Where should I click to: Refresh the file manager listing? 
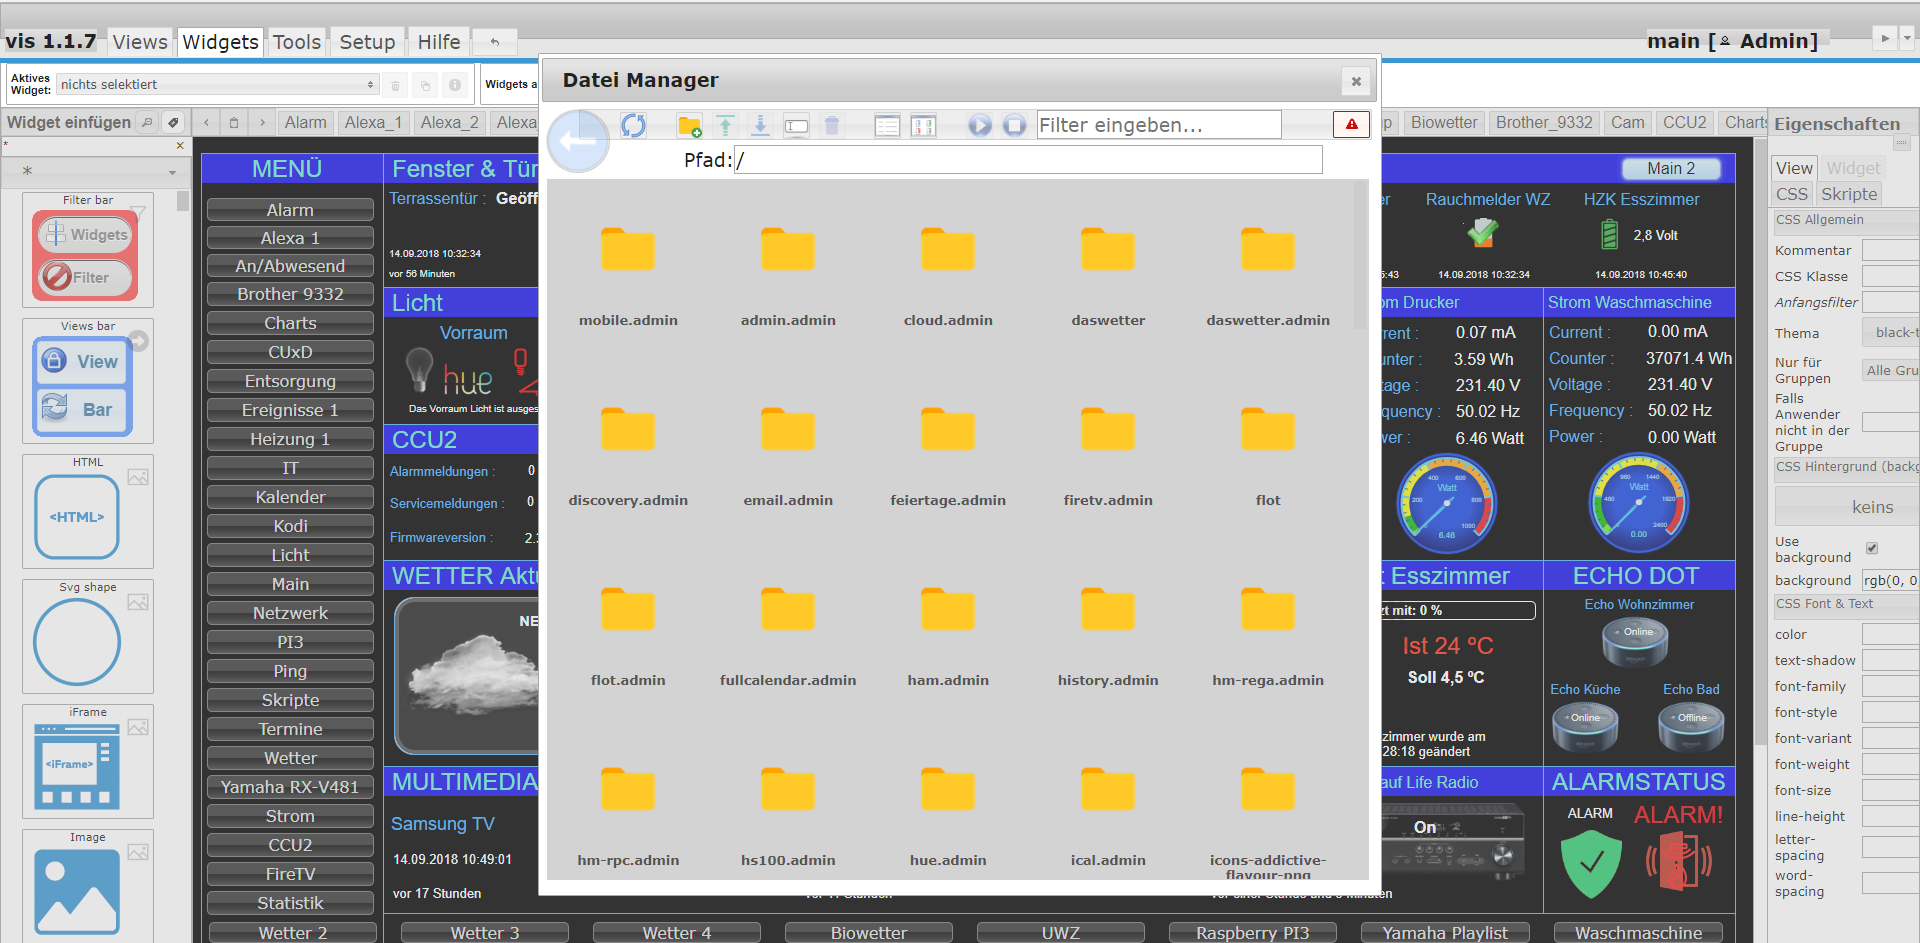(633, 125)
